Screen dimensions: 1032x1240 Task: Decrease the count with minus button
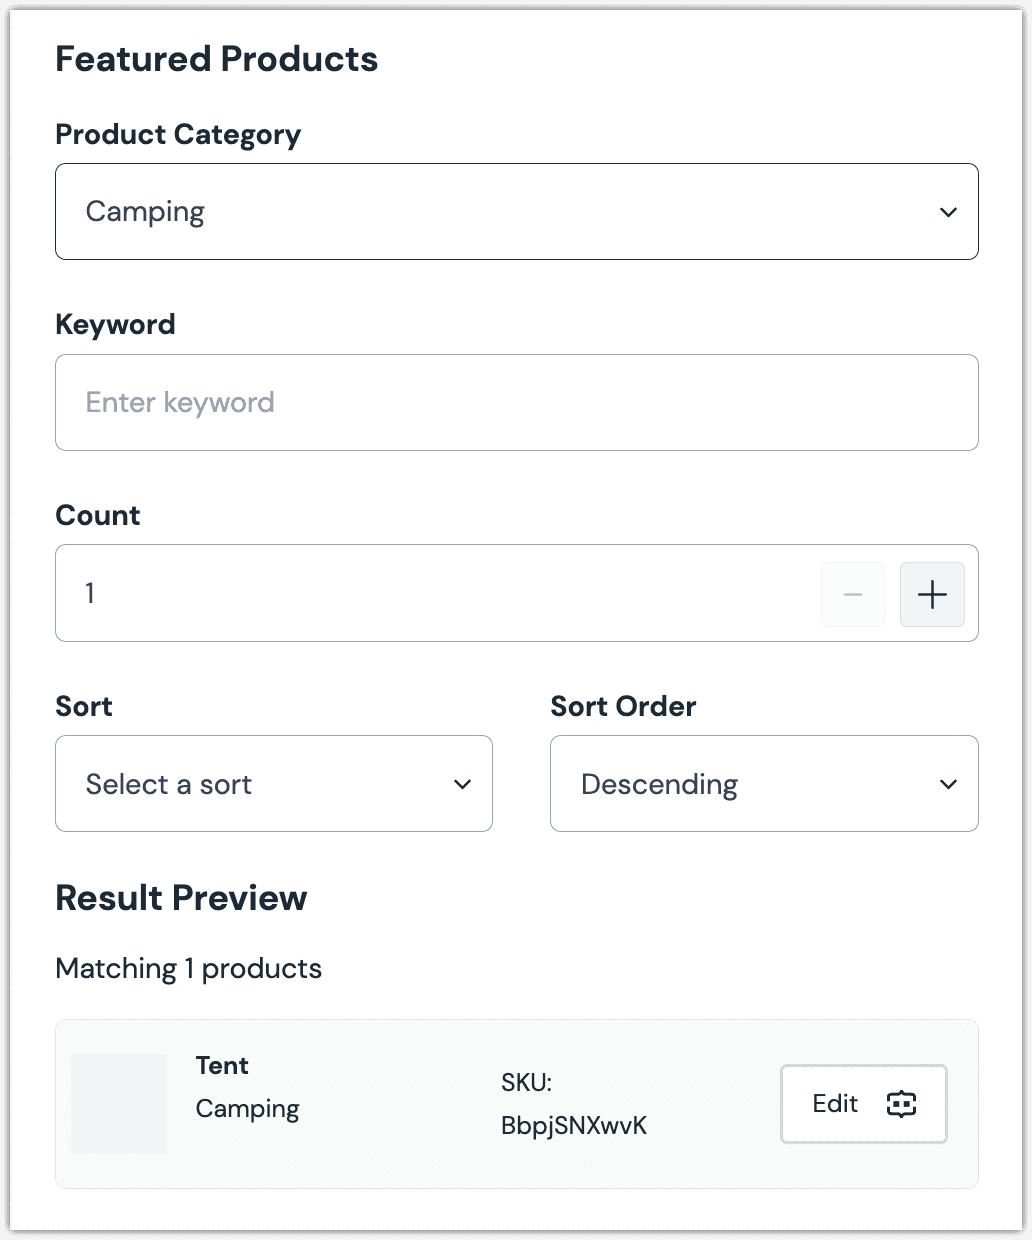pyautogui.click(x=852, y=595)
